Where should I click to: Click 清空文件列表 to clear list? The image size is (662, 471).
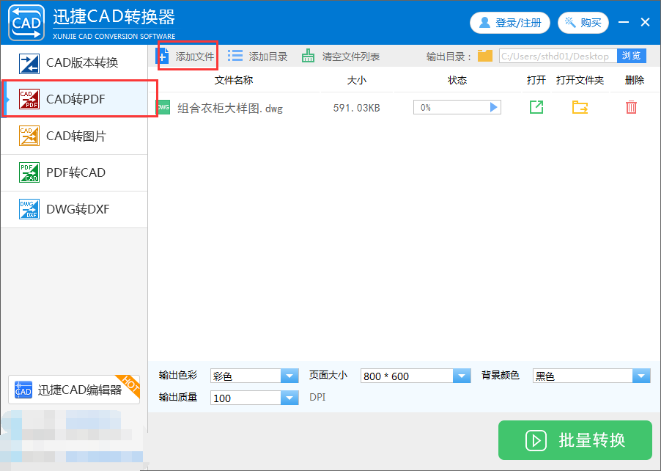(x=340, y=56)
